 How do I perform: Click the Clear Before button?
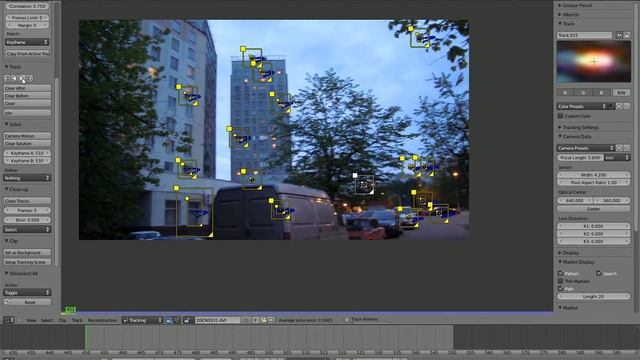[27, 96]
